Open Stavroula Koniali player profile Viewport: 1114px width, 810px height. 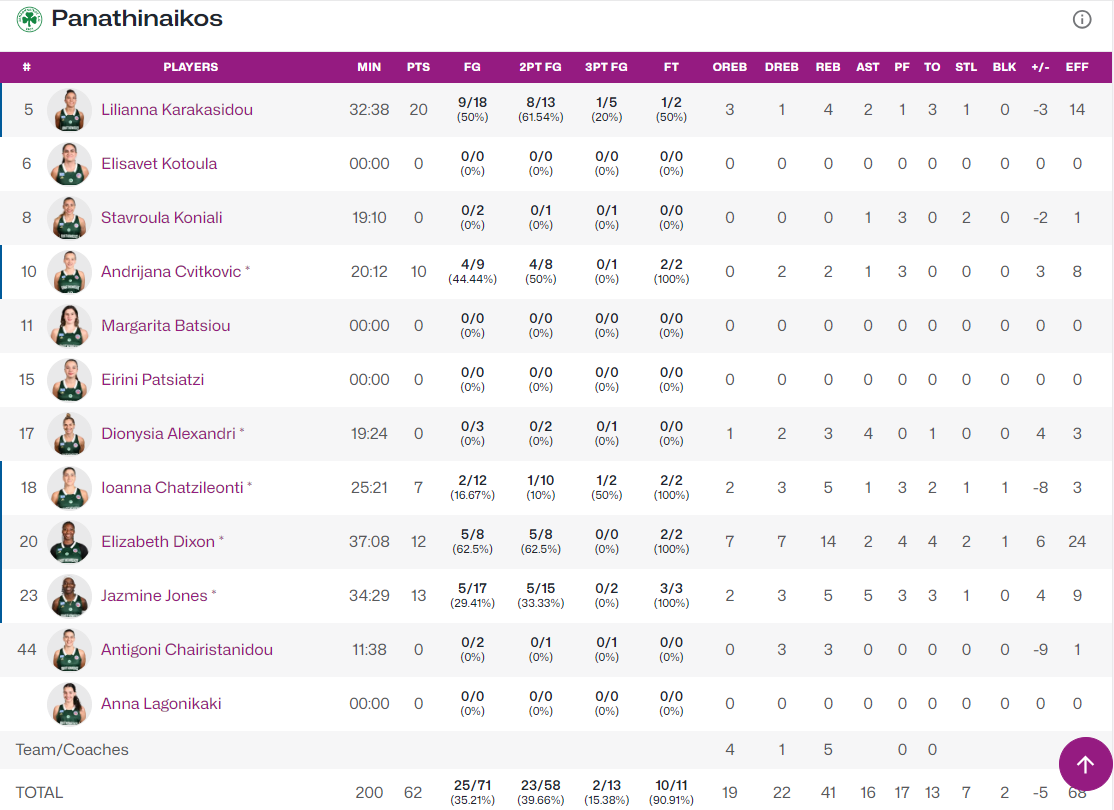coord(161,217)
